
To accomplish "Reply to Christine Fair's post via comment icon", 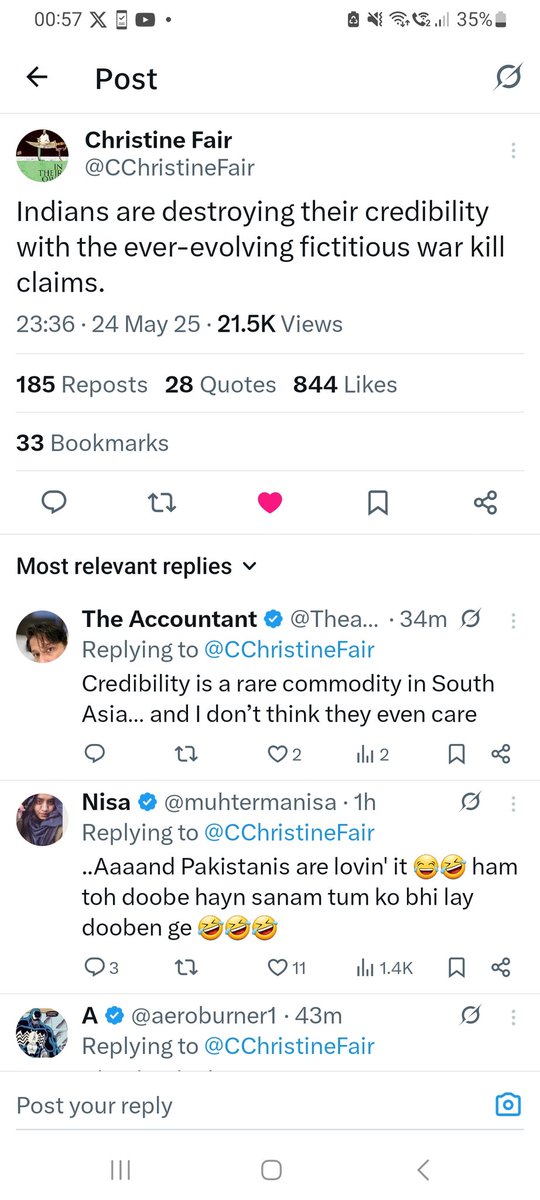I will pyautogui.click(x=54, y=503).
